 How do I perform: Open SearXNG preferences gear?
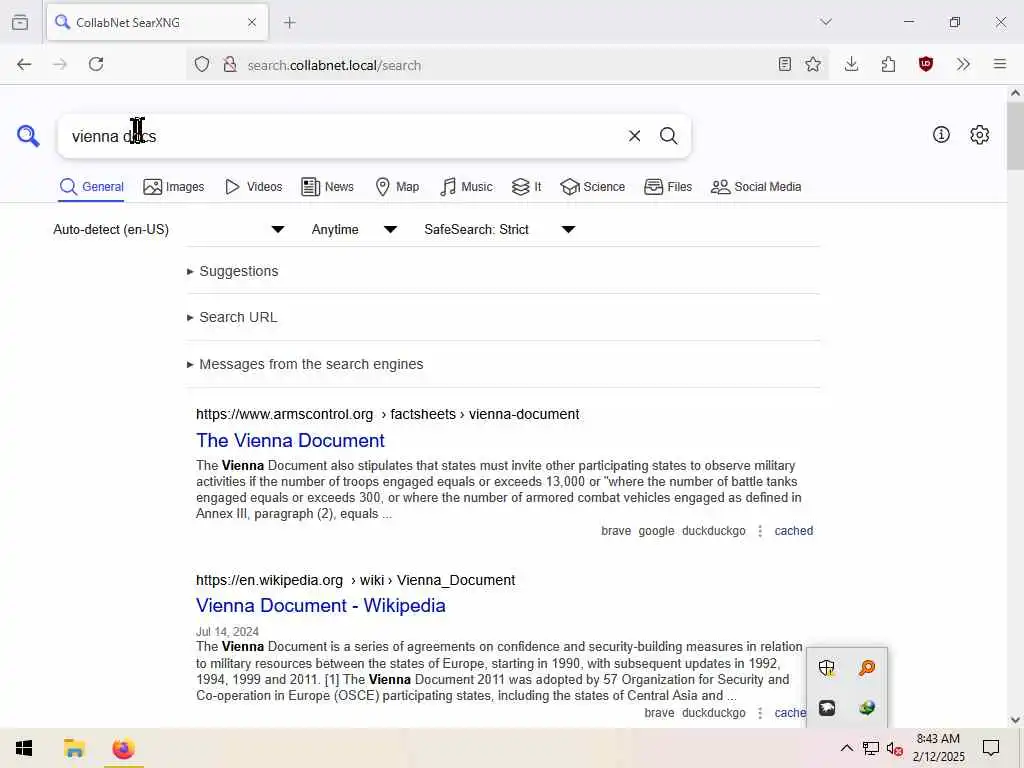click(x=980, y=135)
